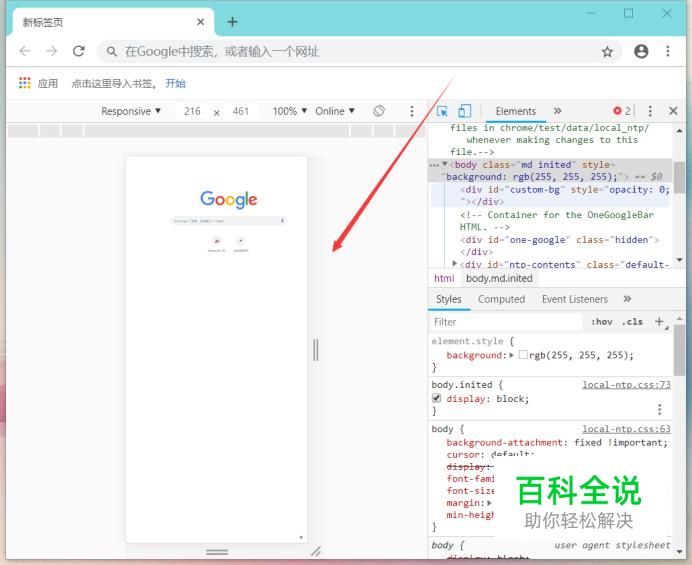Click the emulated page search box
This screenshot has width=692, height=565.
229,221
